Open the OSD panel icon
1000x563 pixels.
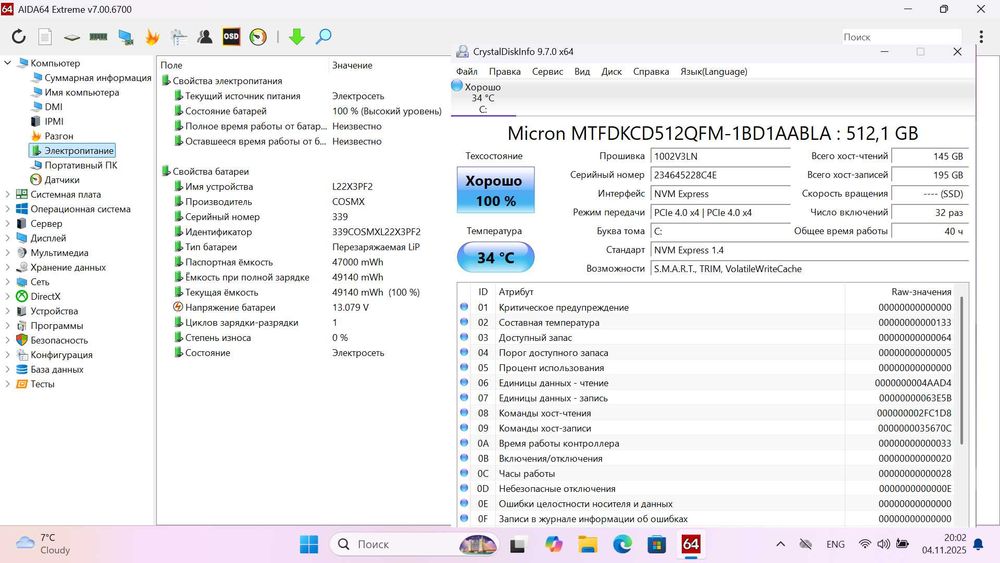tap(231, 37)
